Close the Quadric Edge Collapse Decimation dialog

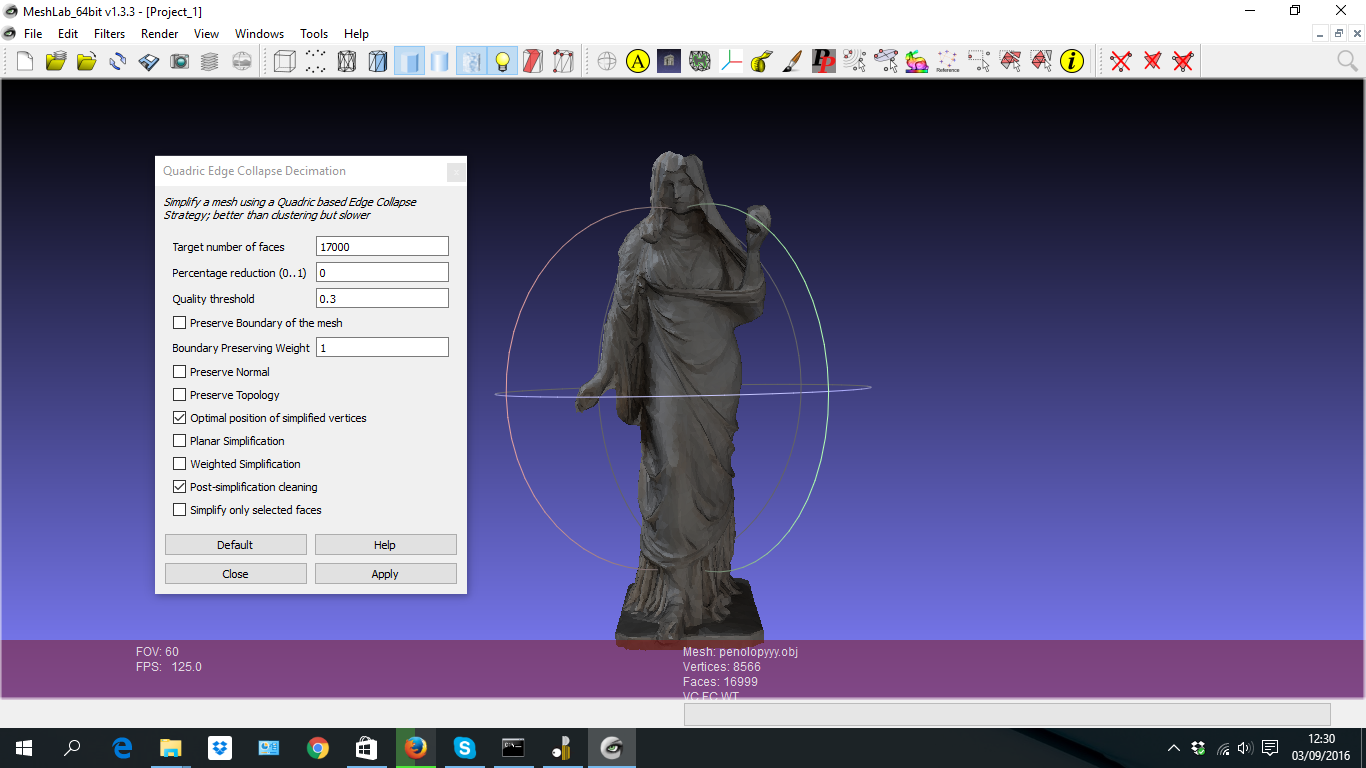(455, 172)
